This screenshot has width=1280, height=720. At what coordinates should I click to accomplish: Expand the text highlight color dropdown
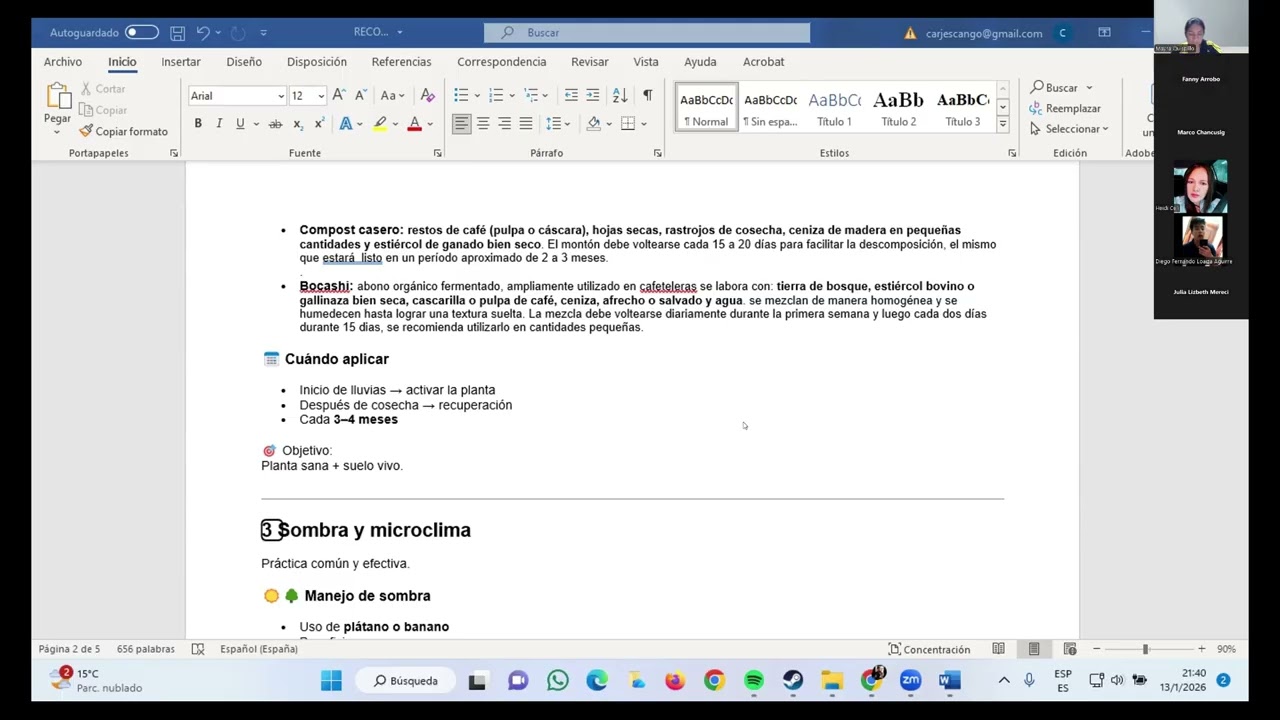coord(396,124)
